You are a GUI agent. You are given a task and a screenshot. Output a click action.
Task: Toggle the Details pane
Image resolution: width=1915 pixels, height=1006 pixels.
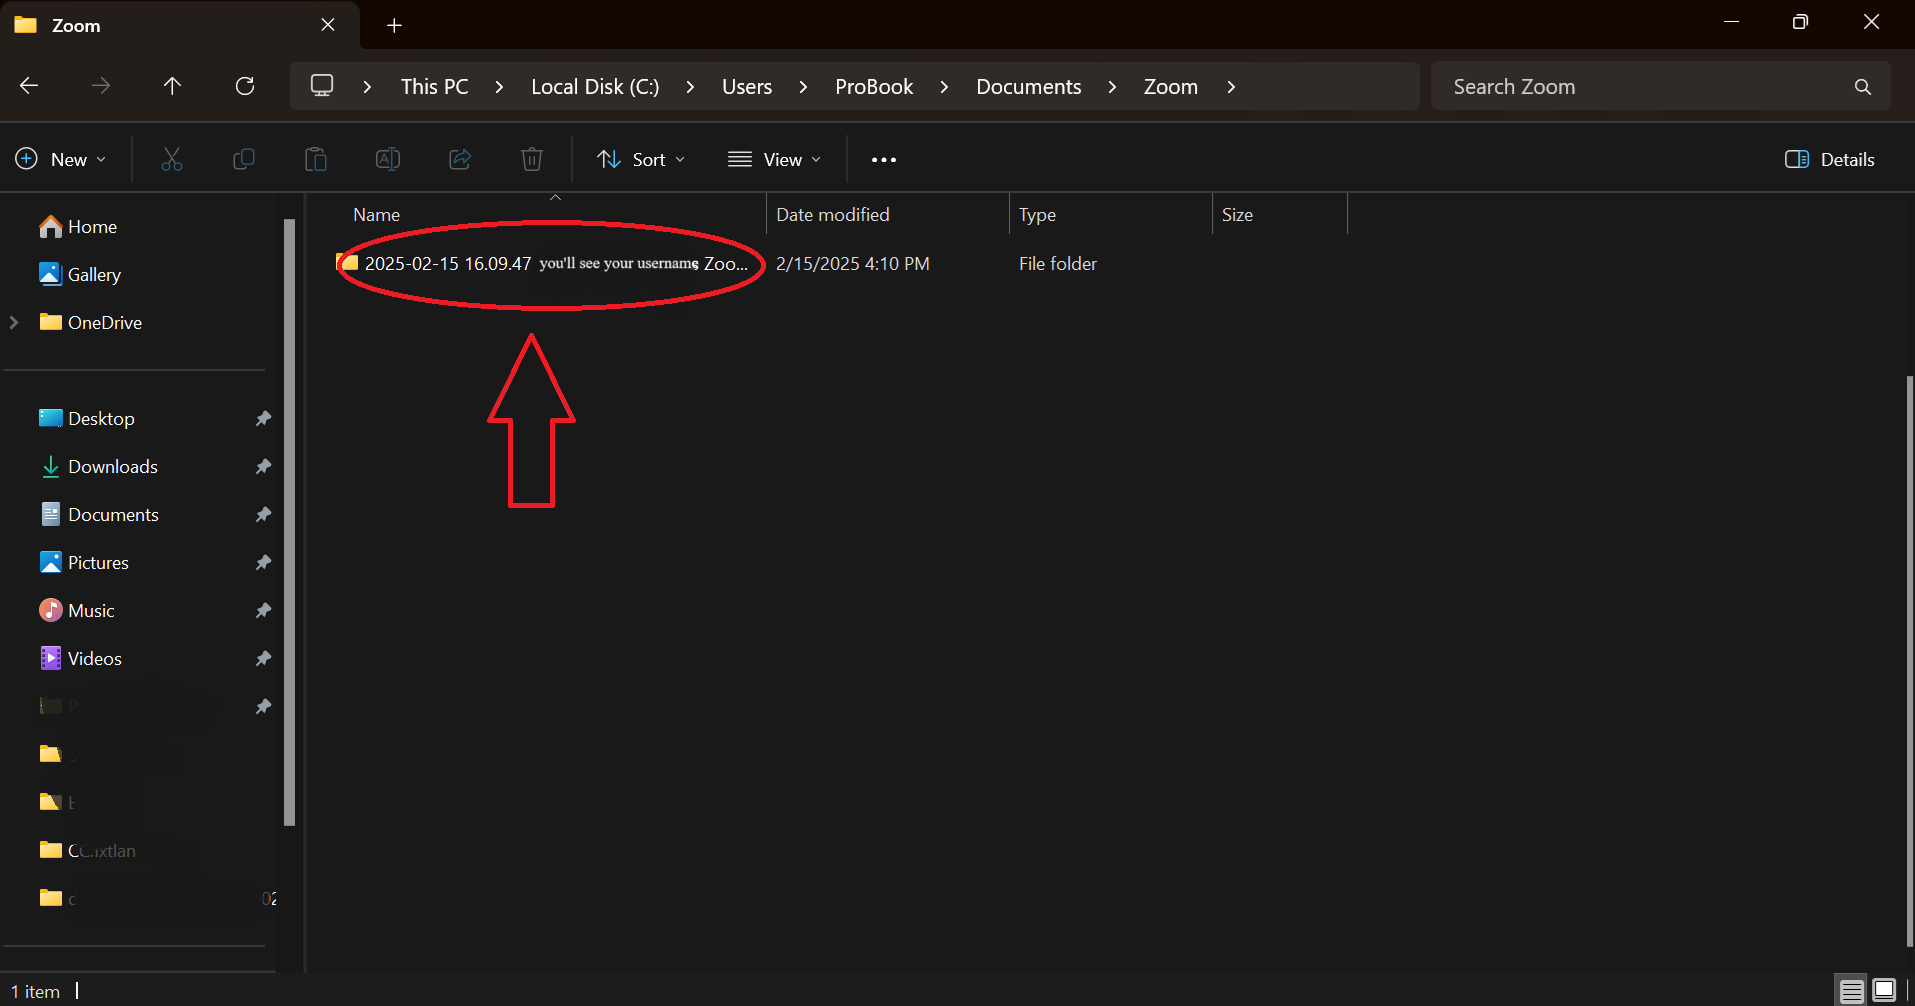click(1830, 159)
